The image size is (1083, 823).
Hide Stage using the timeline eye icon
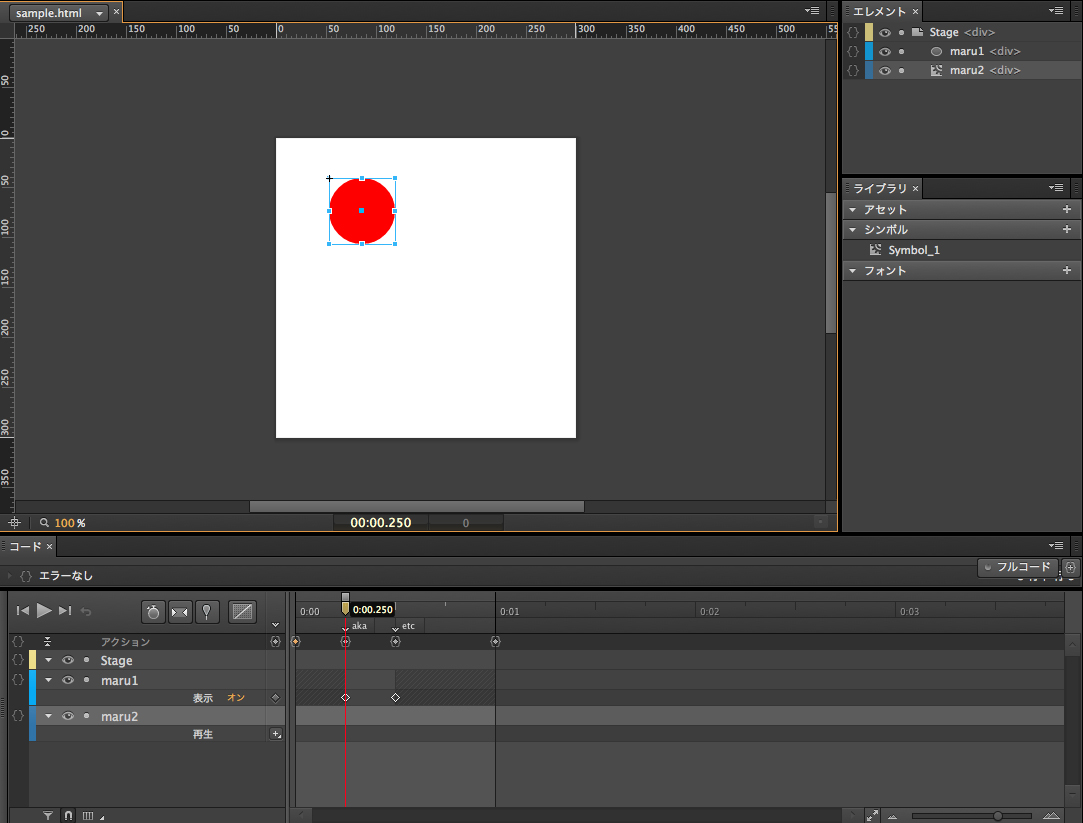68,660
